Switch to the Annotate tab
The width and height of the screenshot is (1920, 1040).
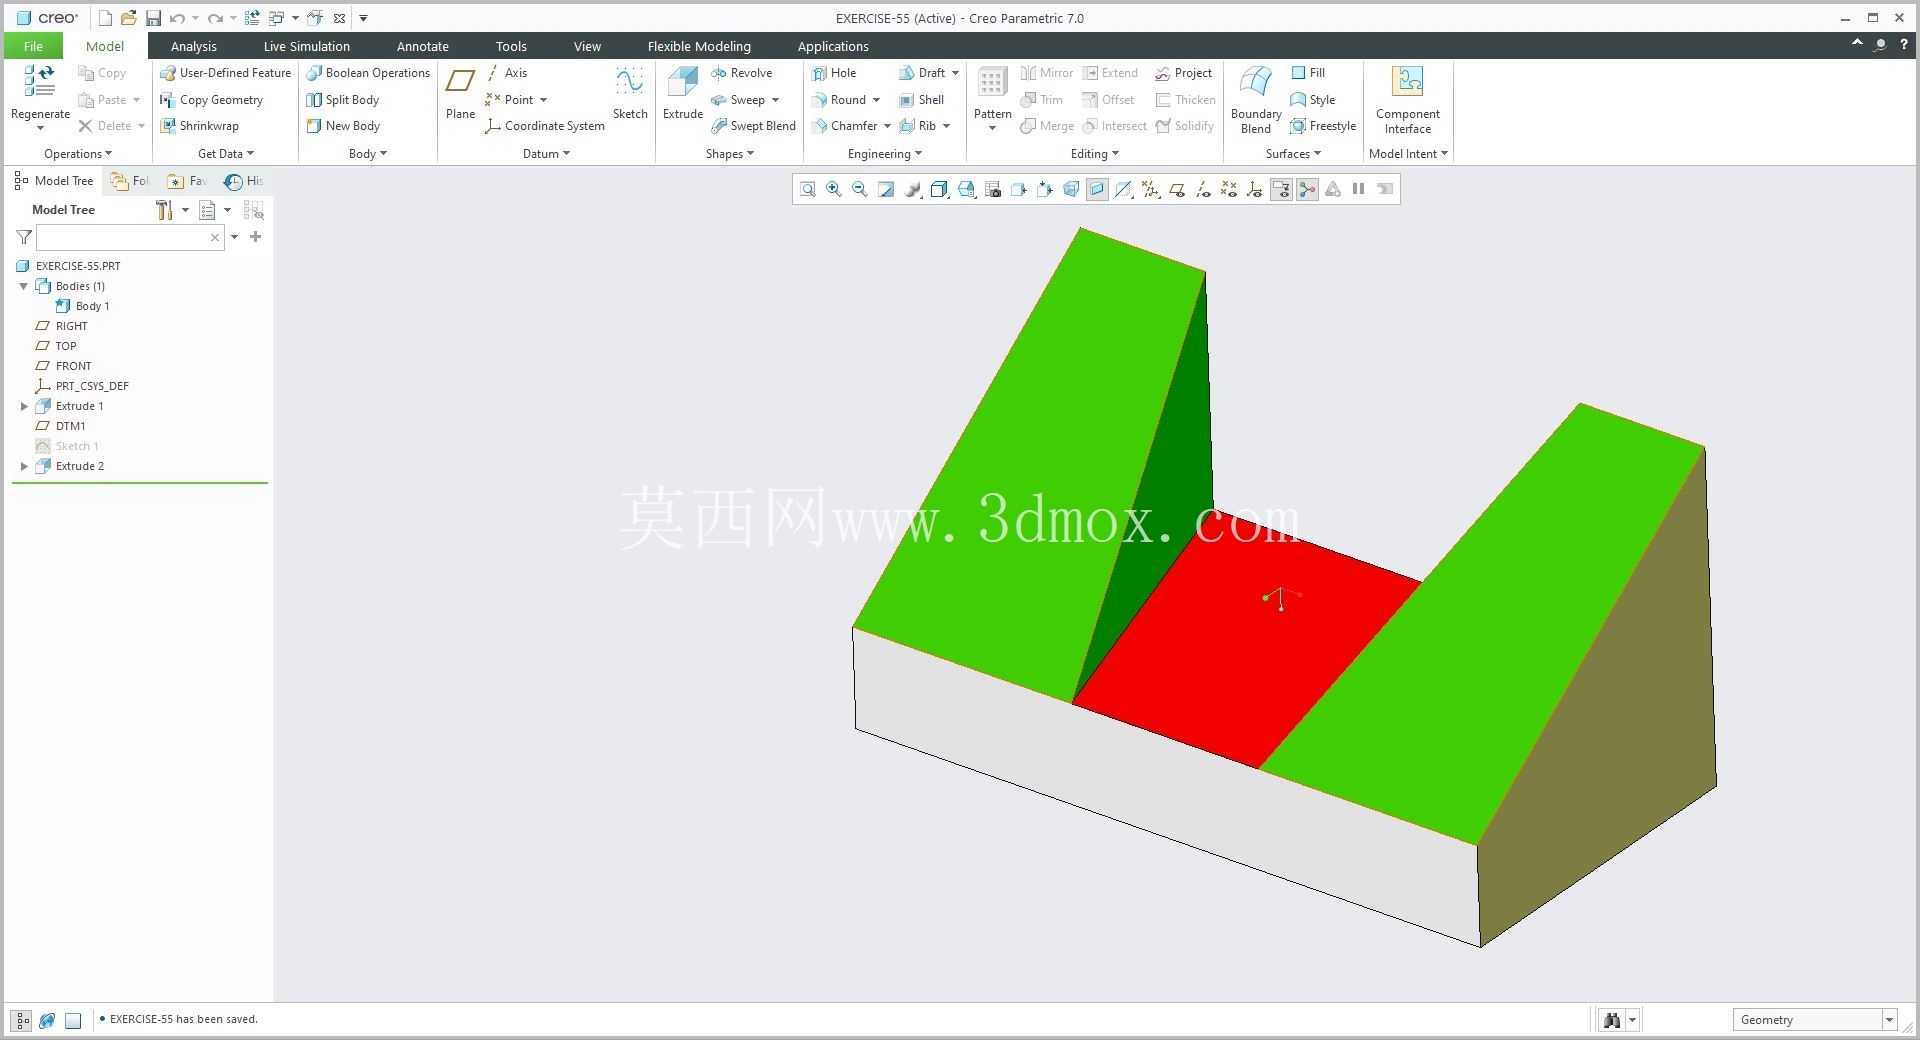coord(422,46)
